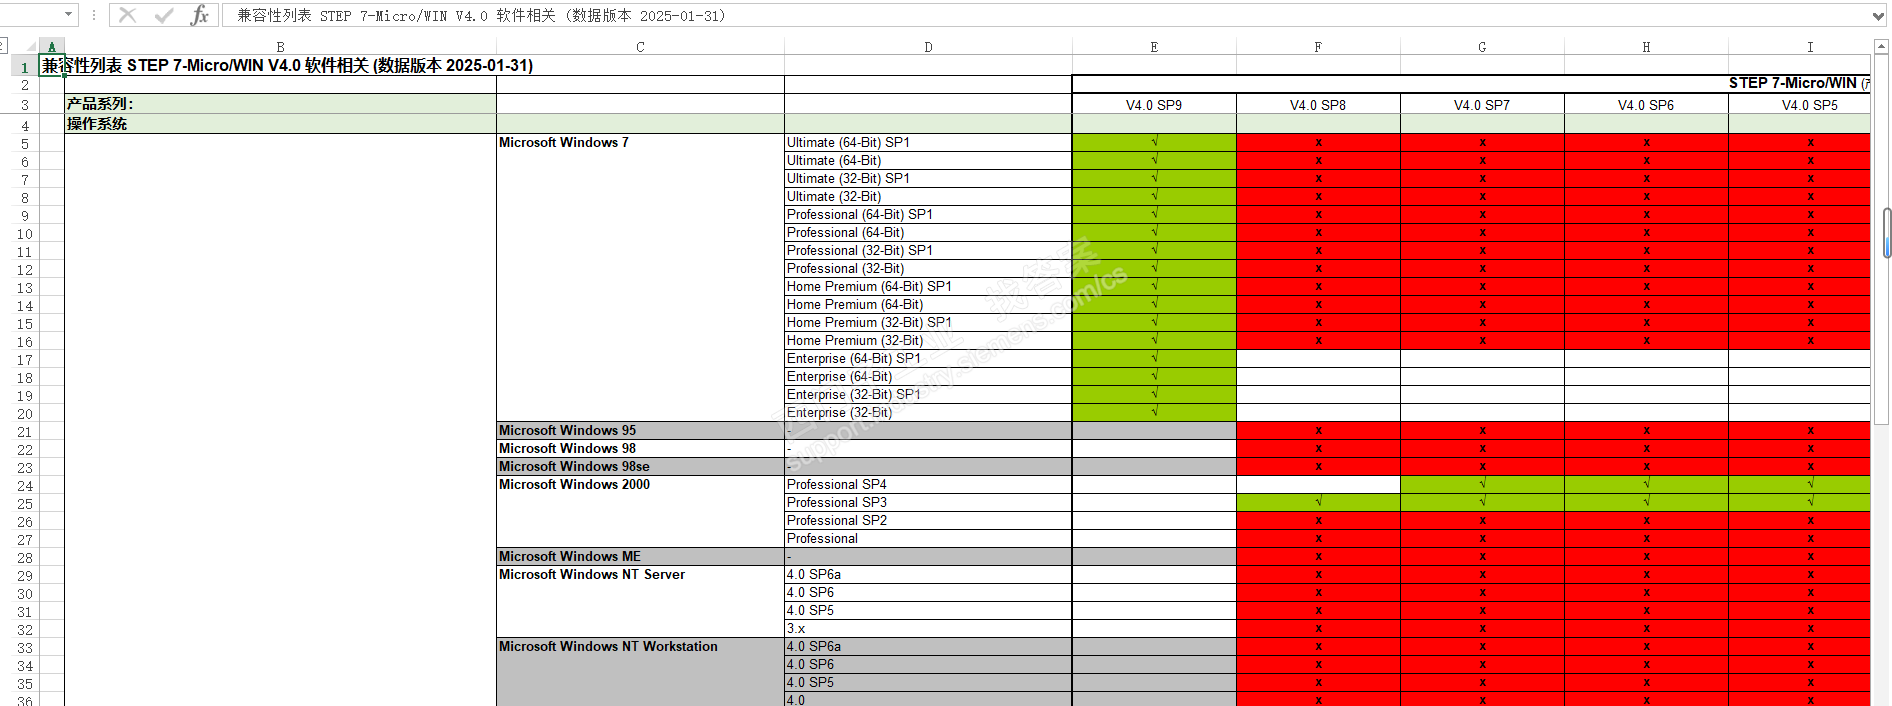Select row 5 header
Image resolution: width=1892 pixels, height=706 pixels.
point(25,144)
